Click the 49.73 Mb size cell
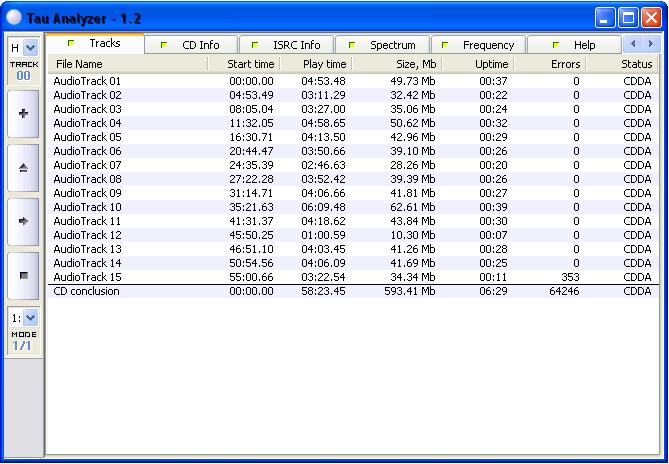Image resolution: width=669 pixels, height=464 pixels. tap(413, 81)
